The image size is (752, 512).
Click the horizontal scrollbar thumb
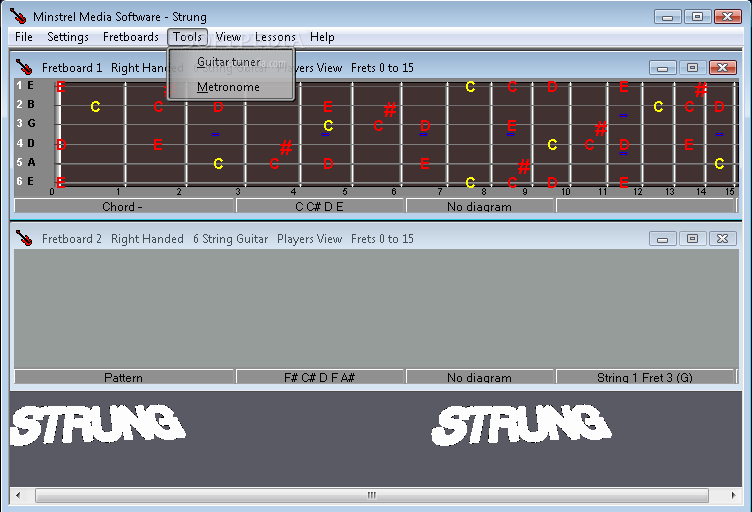pyautogui.click(x=372, y=495)
